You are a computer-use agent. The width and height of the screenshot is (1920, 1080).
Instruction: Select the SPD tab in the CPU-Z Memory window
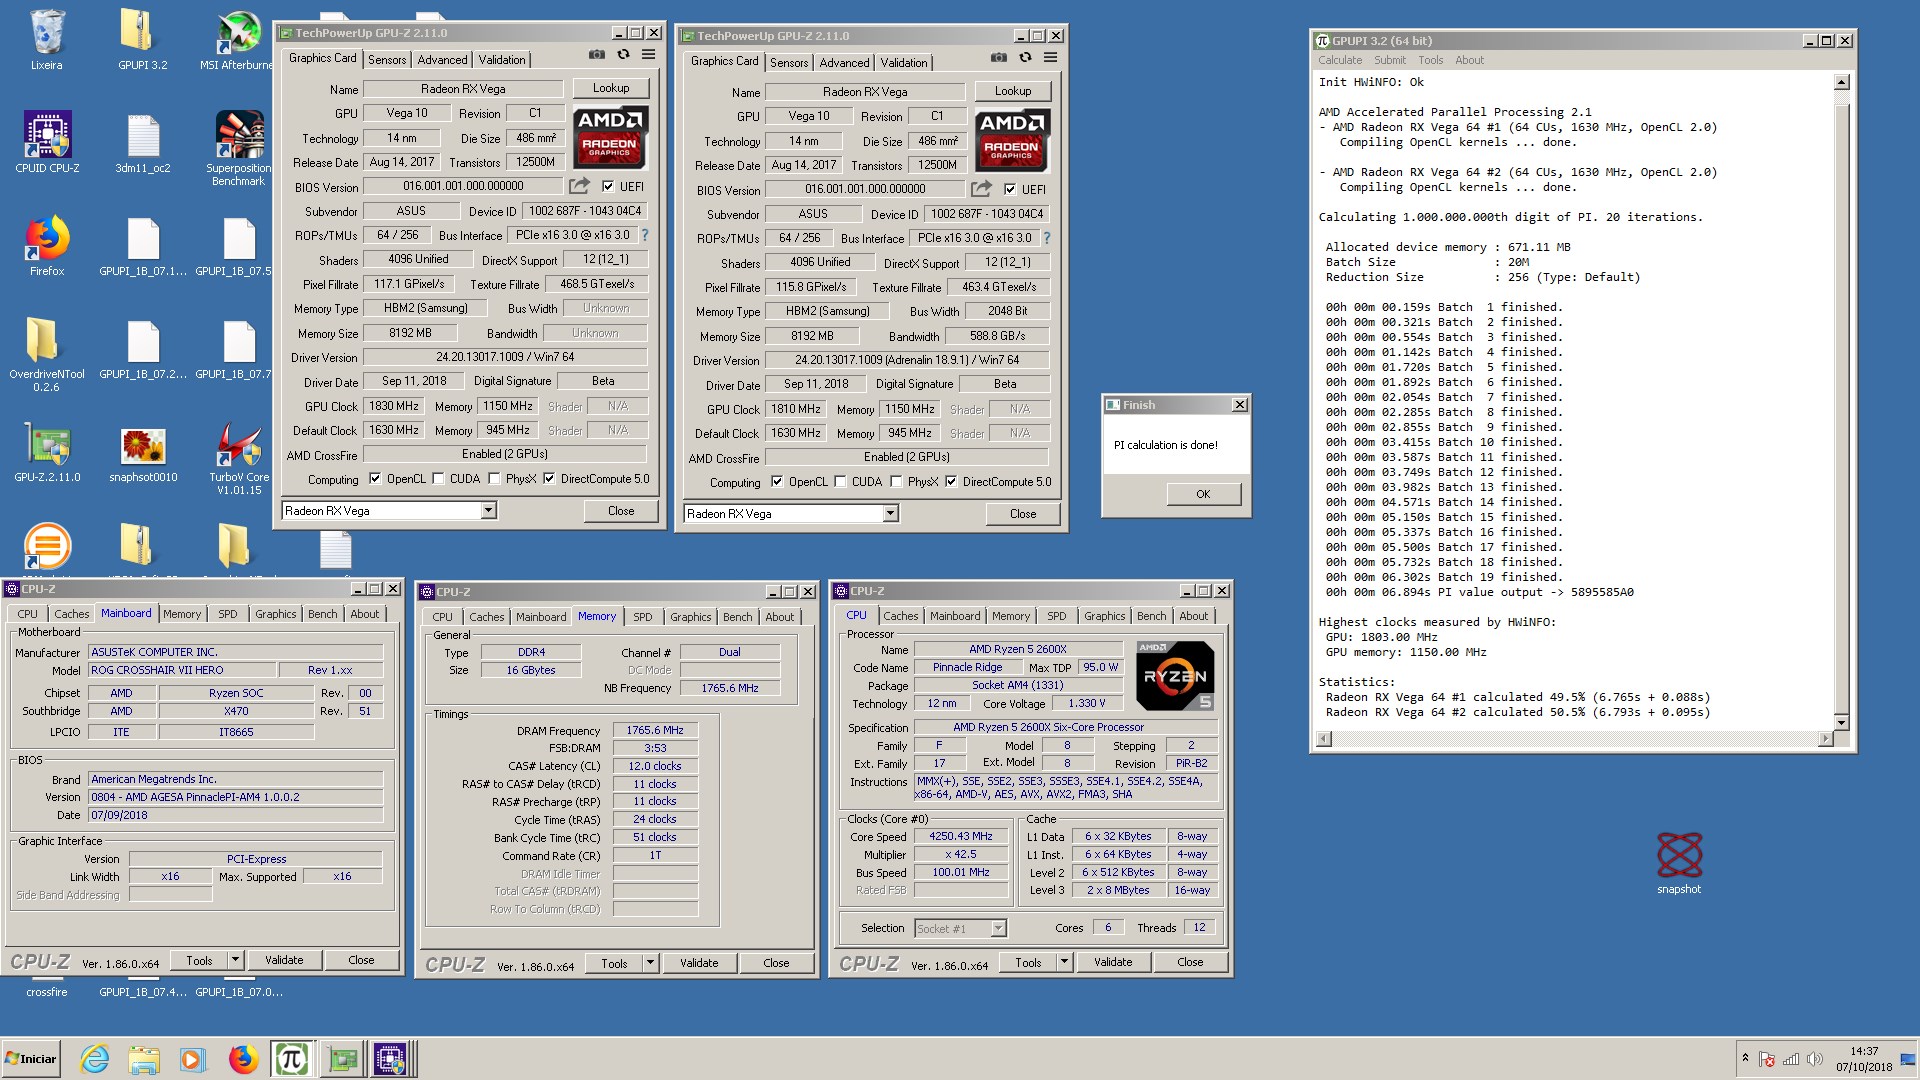tap(643, 617)
